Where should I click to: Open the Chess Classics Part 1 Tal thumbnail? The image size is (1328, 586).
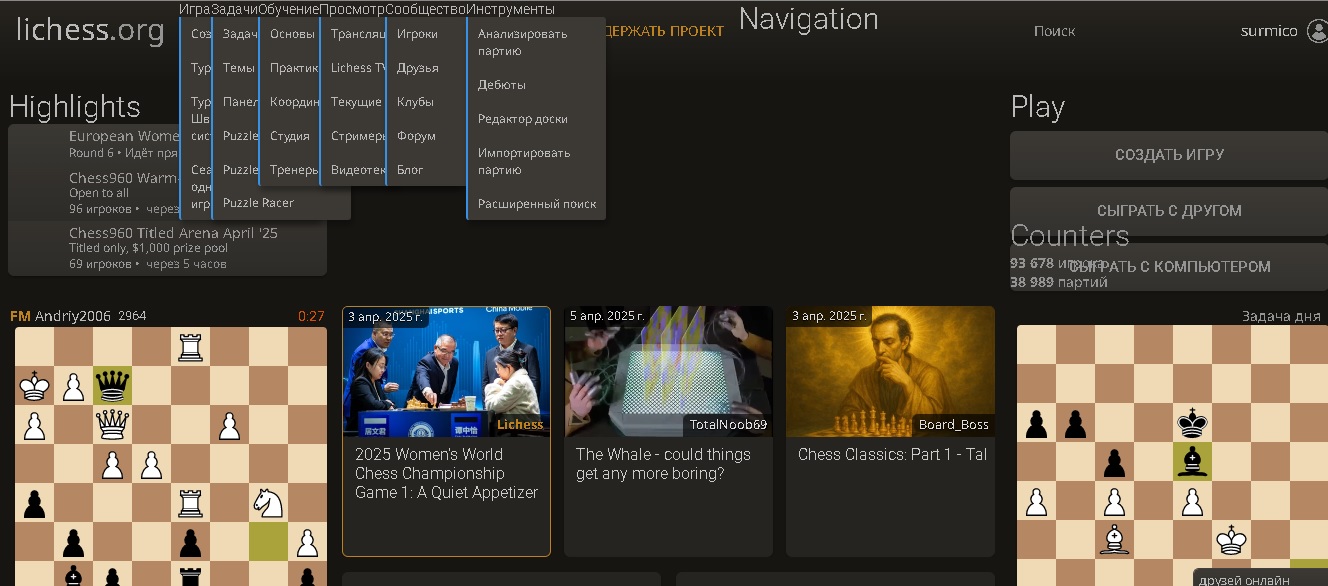coord(890,372)
